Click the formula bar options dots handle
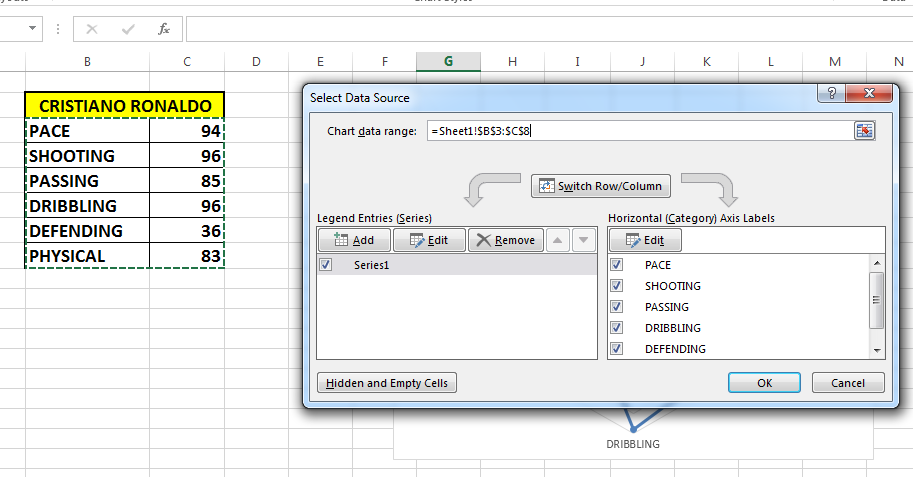This screenshot has width=913, height=477. (x=58, y=29)
